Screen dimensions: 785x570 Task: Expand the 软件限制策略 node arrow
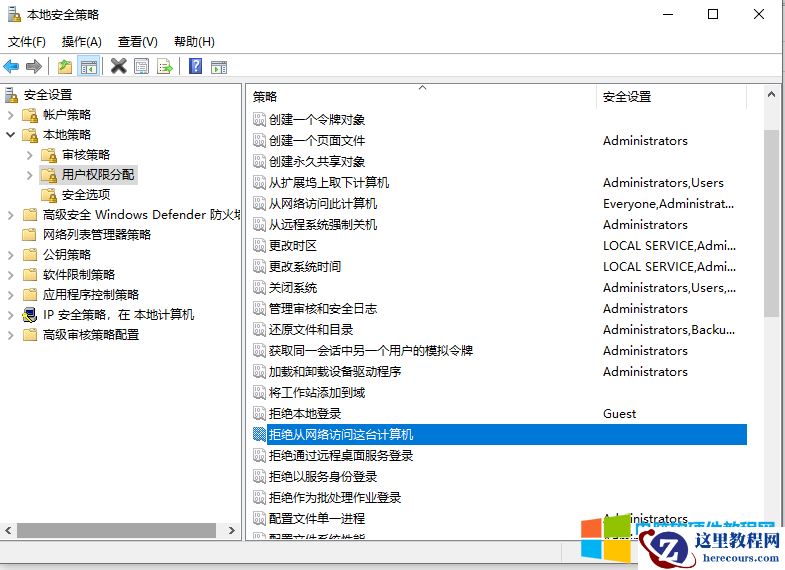click(11, 275)
